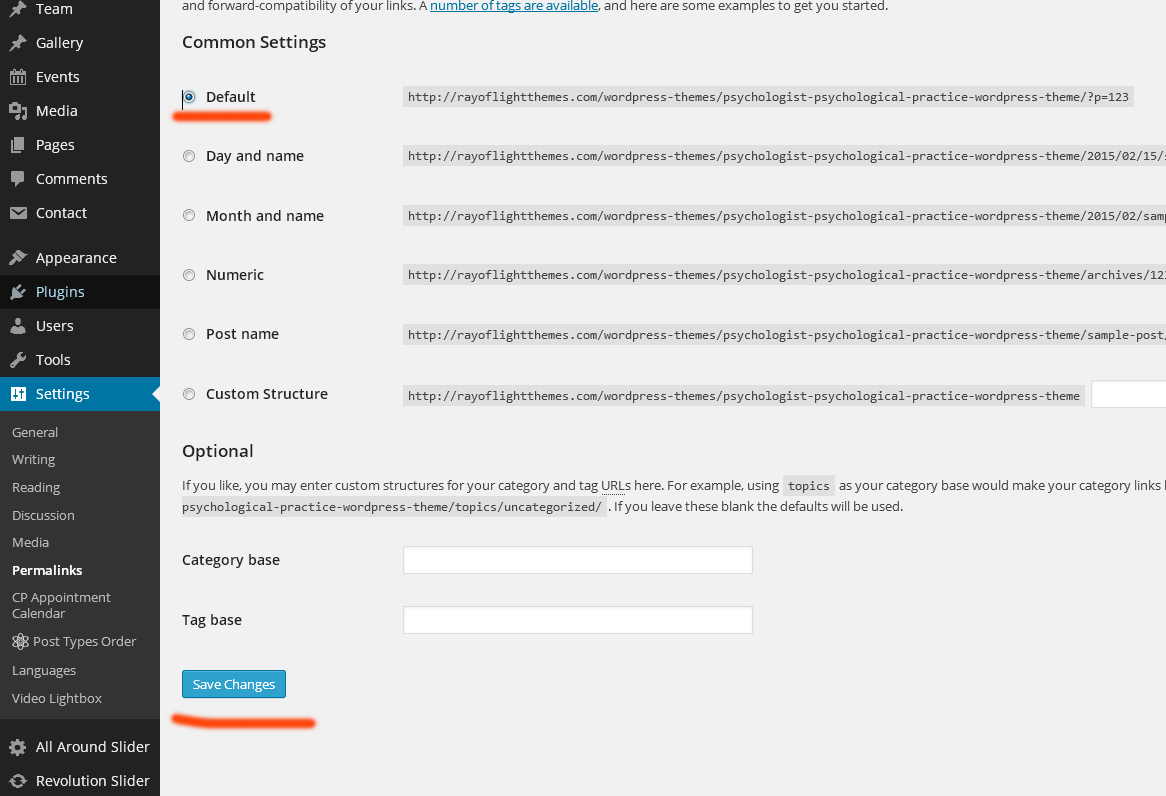Select the Post name permalink option
Screen dimensions: 1166x796
[189, 334]
